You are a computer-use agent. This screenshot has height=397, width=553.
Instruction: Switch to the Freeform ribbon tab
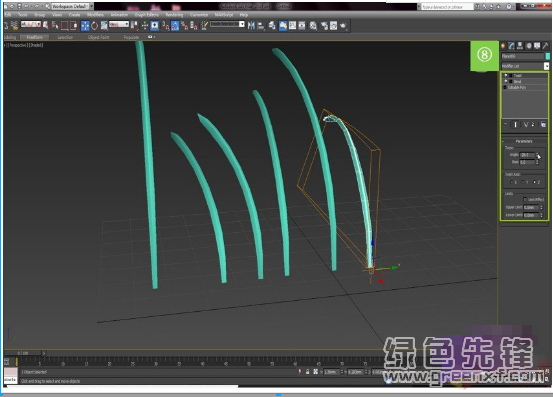tap(34, 37)
